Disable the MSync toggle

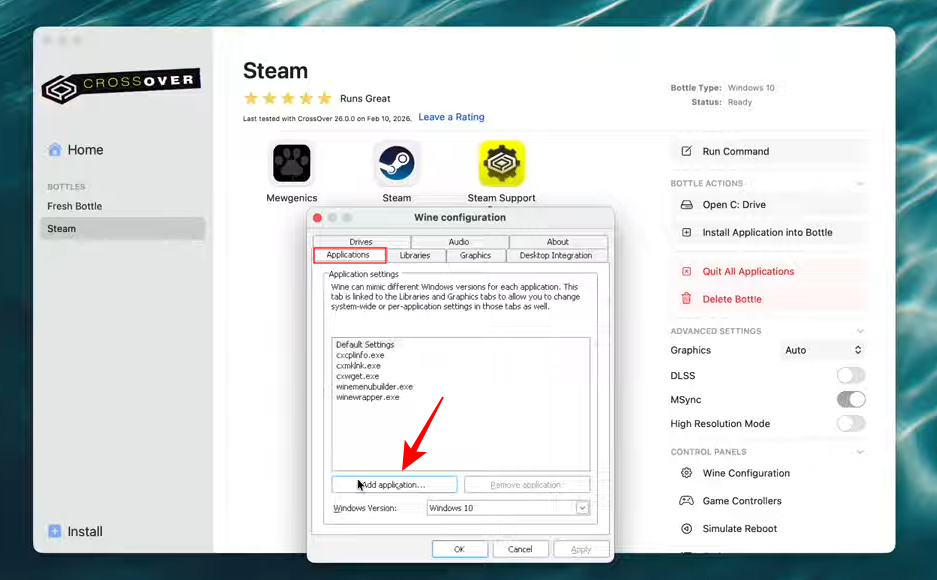click(850, 400)
